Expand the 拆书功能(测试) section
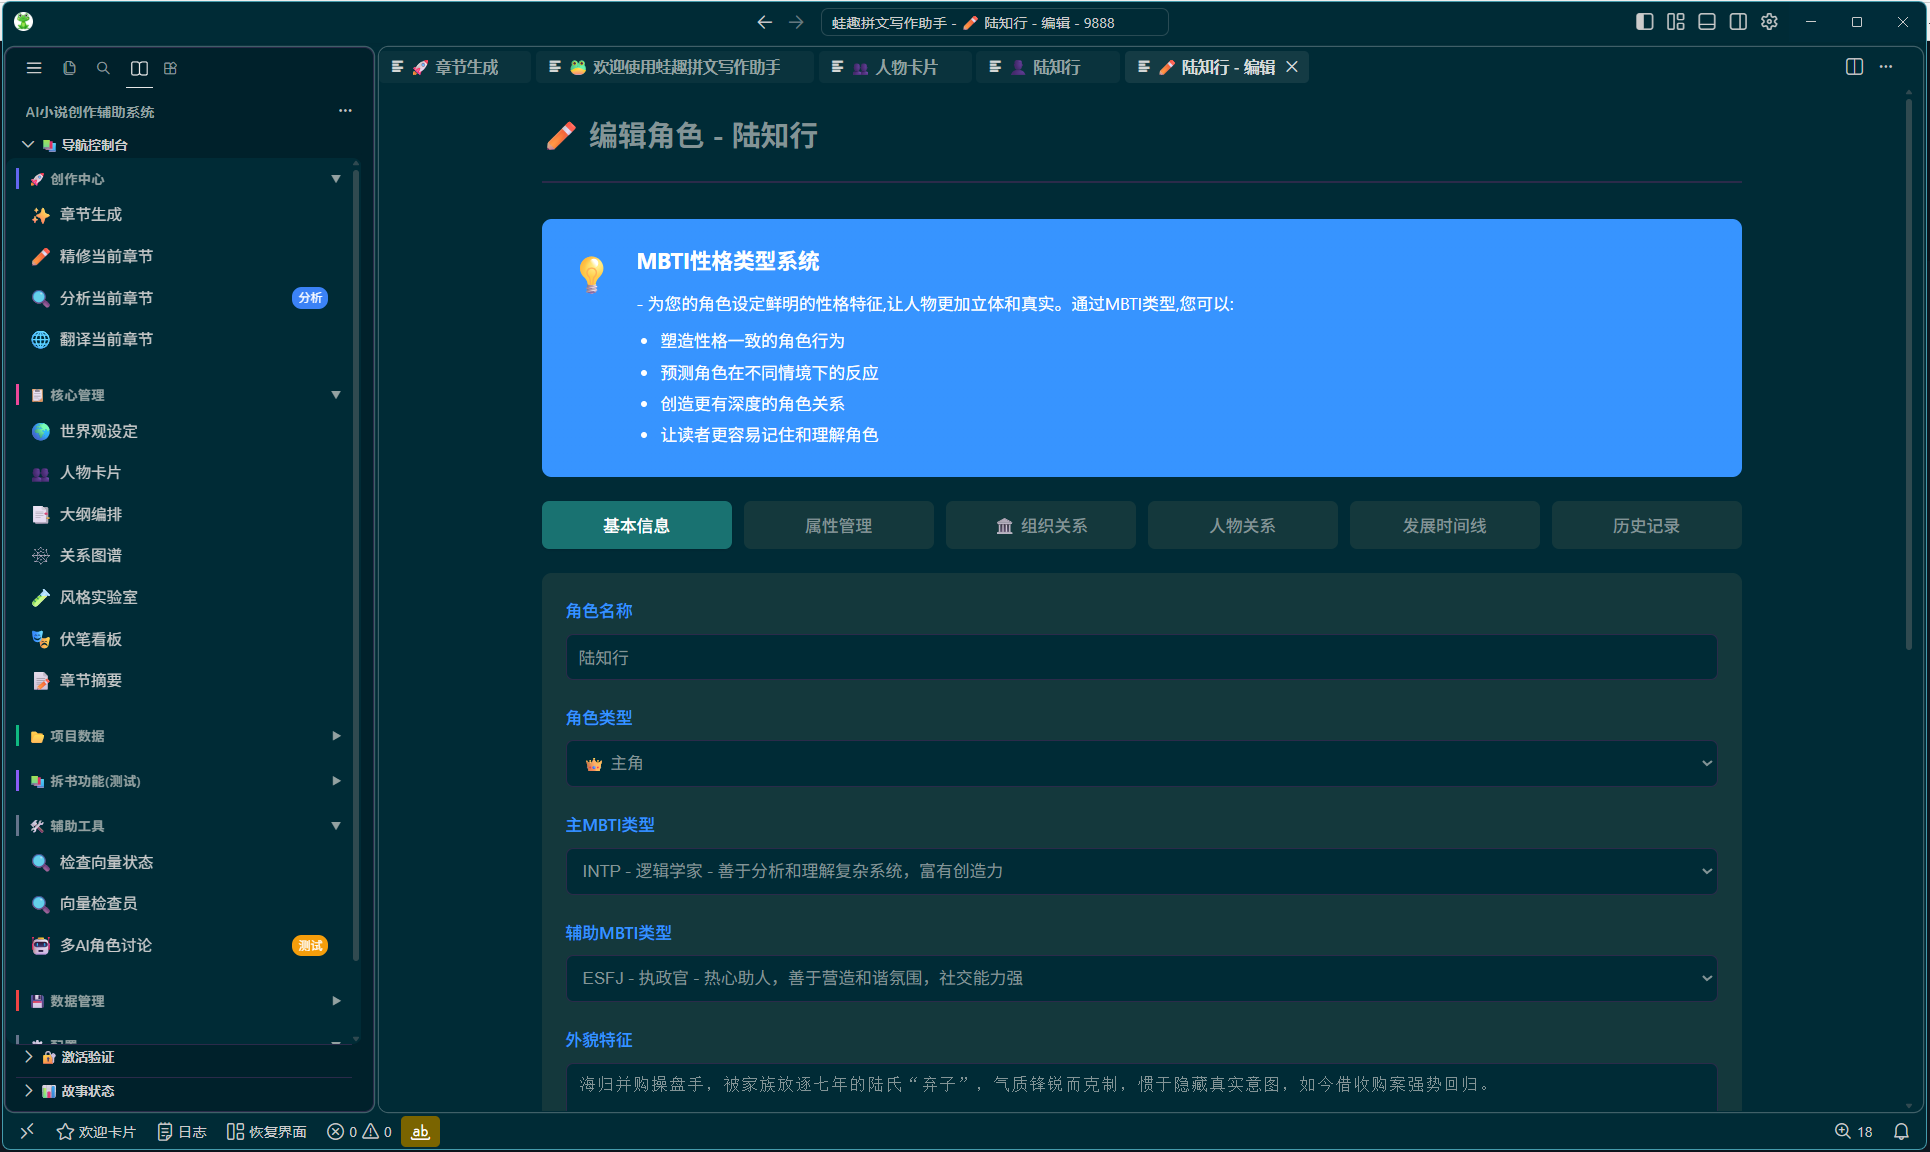1930x1152 pixels. click(x=185, y=781)
